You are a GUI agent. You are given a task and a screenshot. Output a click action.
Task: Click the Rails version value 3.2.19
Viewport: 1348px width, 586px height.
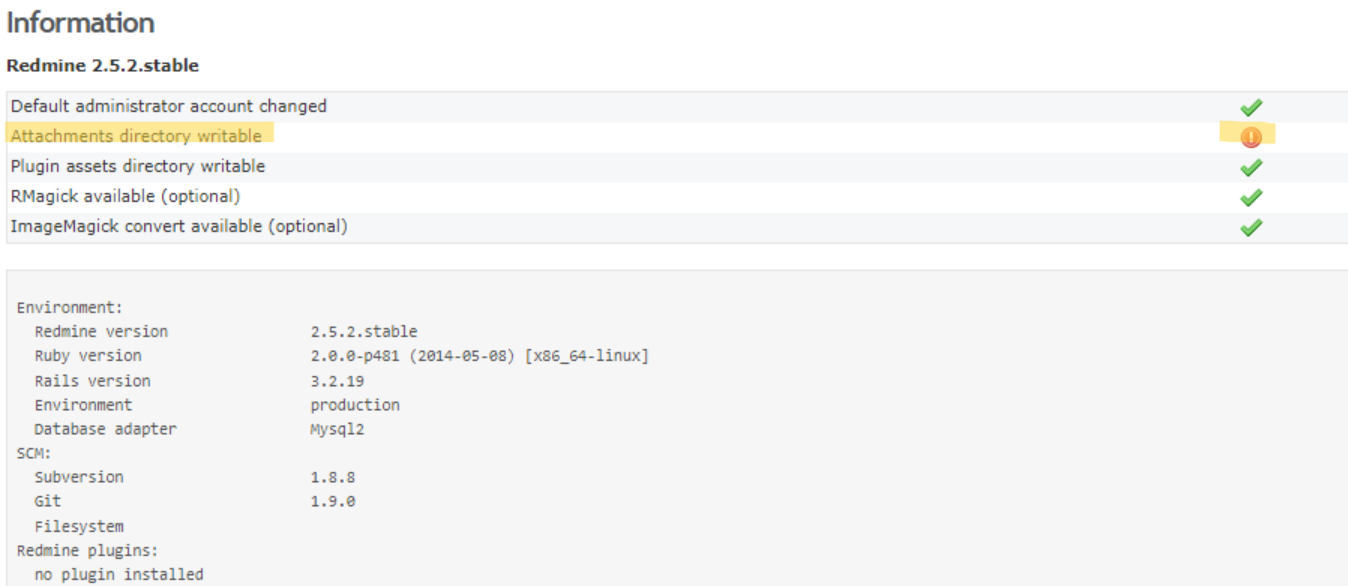[x=339, y=381]
